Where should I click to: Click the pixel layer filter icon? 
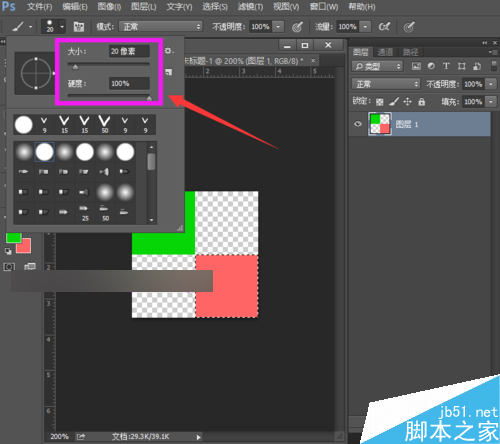coord(416,66)
